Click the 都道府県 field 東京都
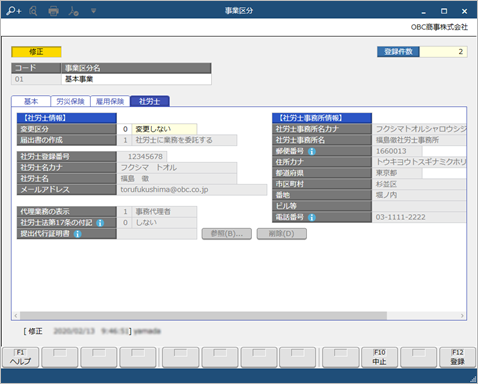The height and width of the screenshot is (384, 478). tap(397, 173)
